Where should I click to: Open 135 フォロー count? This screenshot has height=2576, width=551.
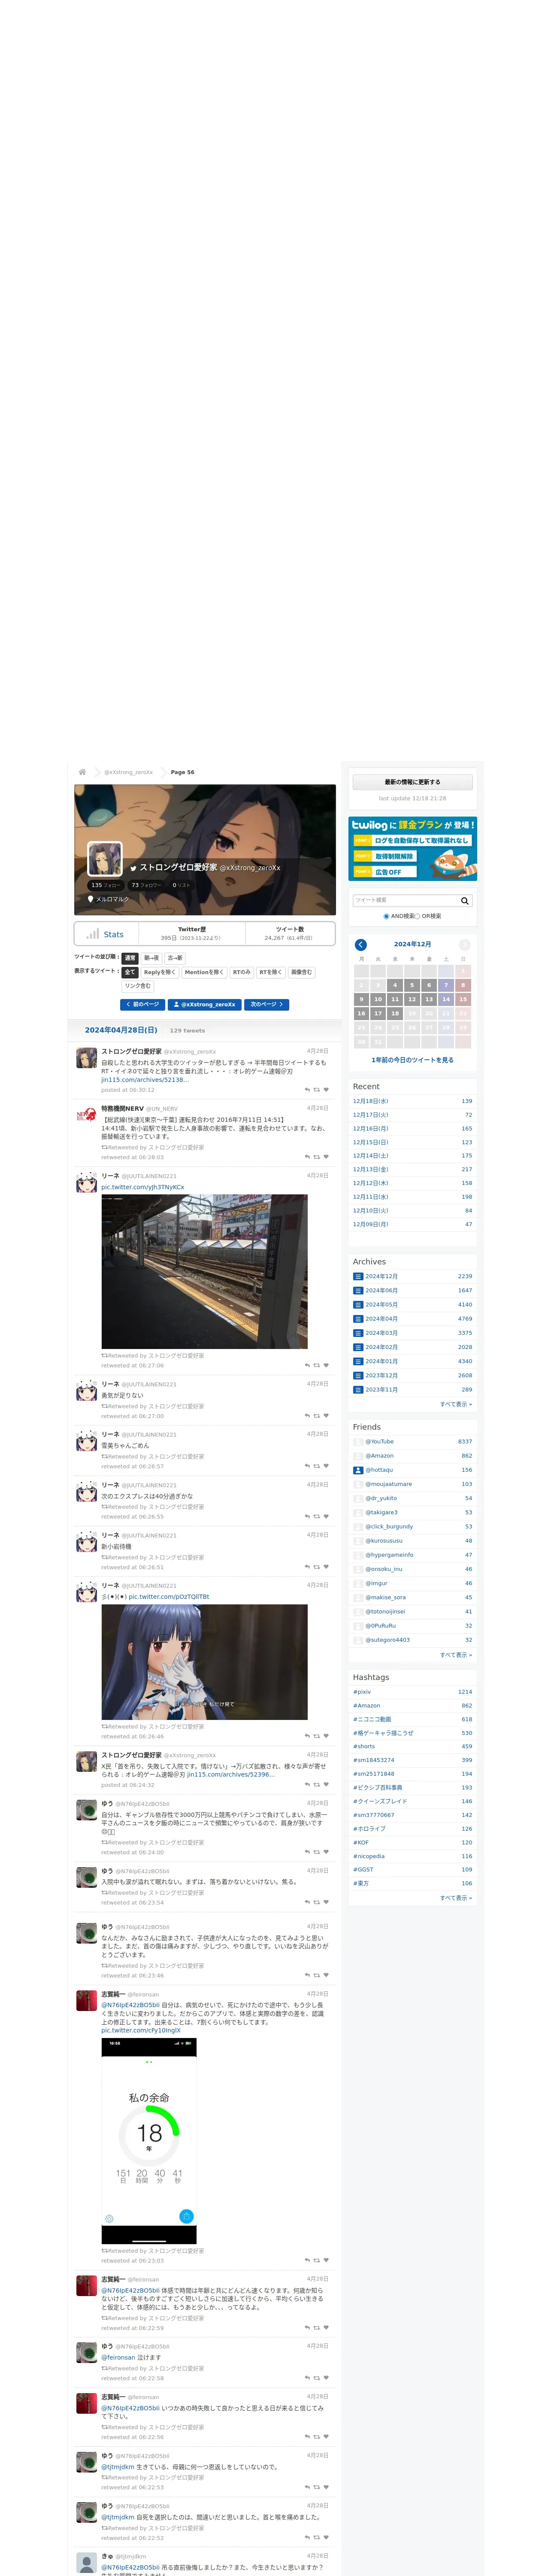point(105,885)
